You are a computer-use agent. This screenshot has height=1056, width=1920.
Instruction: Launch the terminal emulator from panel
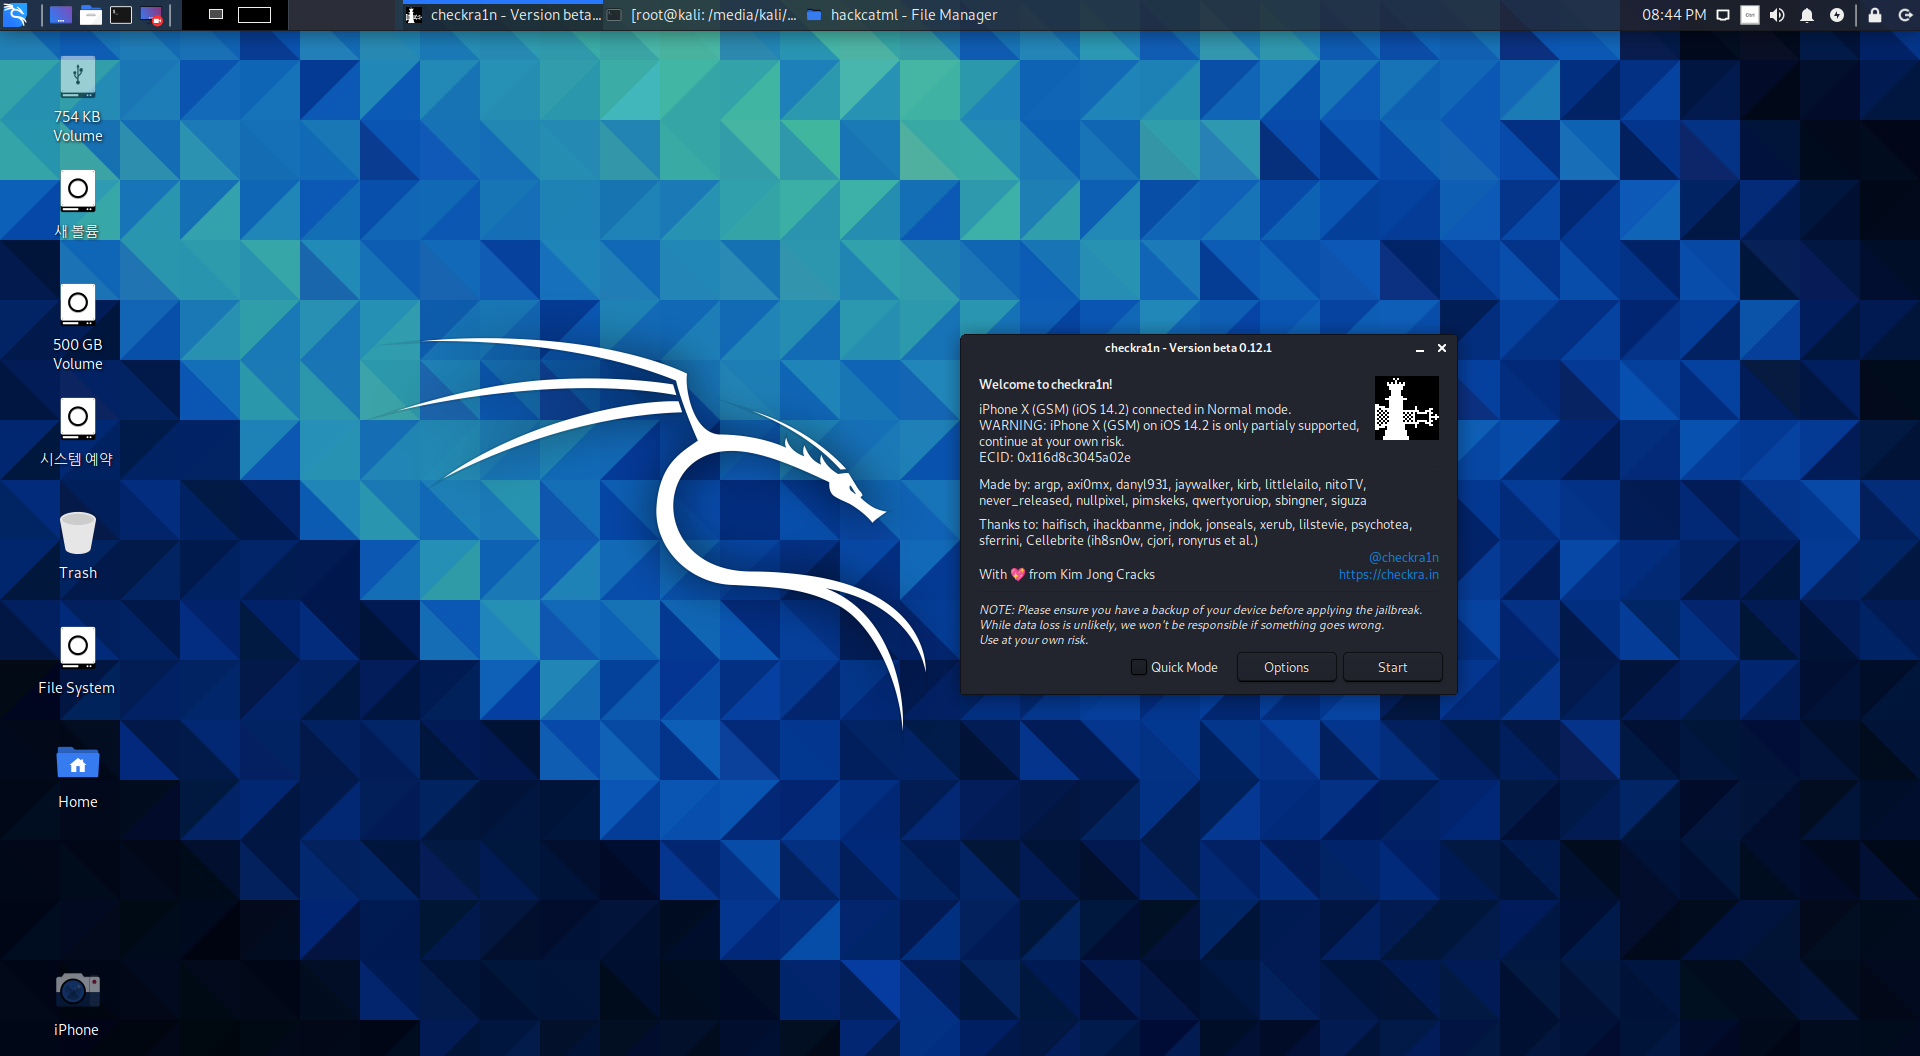121,15
